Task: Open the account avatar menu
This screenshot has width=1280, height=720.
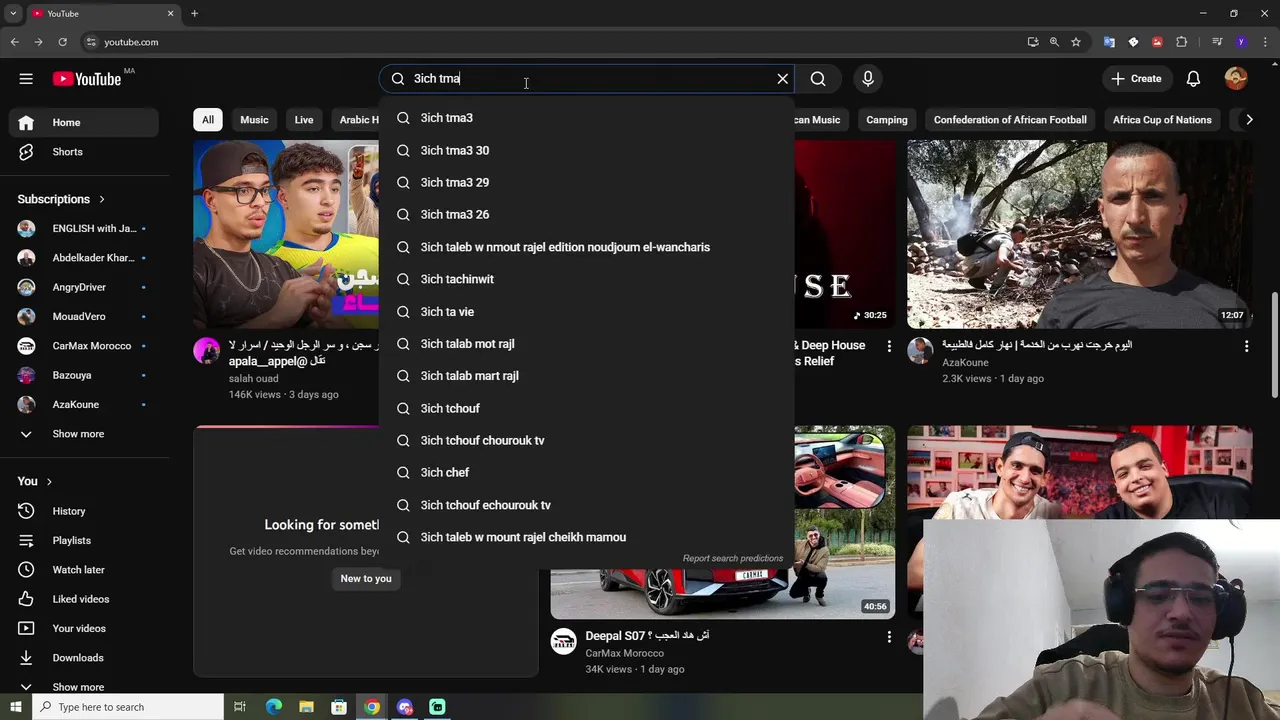Action: [1236, 79]
